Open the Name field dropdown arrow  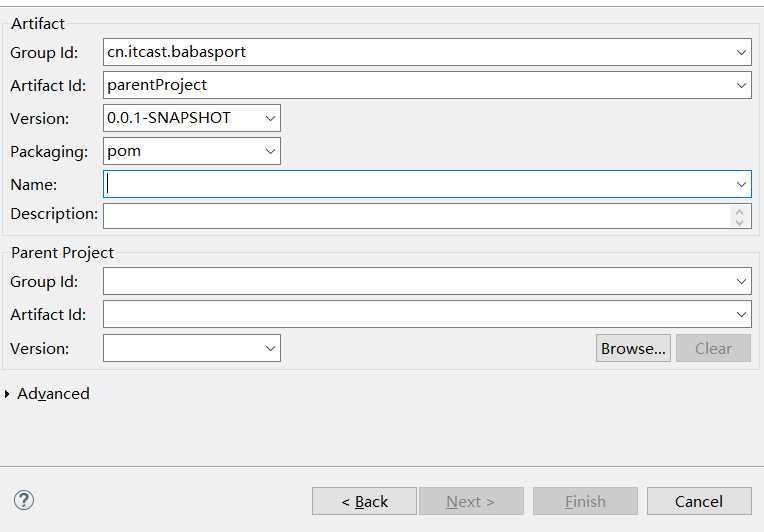tap(741, 184)
